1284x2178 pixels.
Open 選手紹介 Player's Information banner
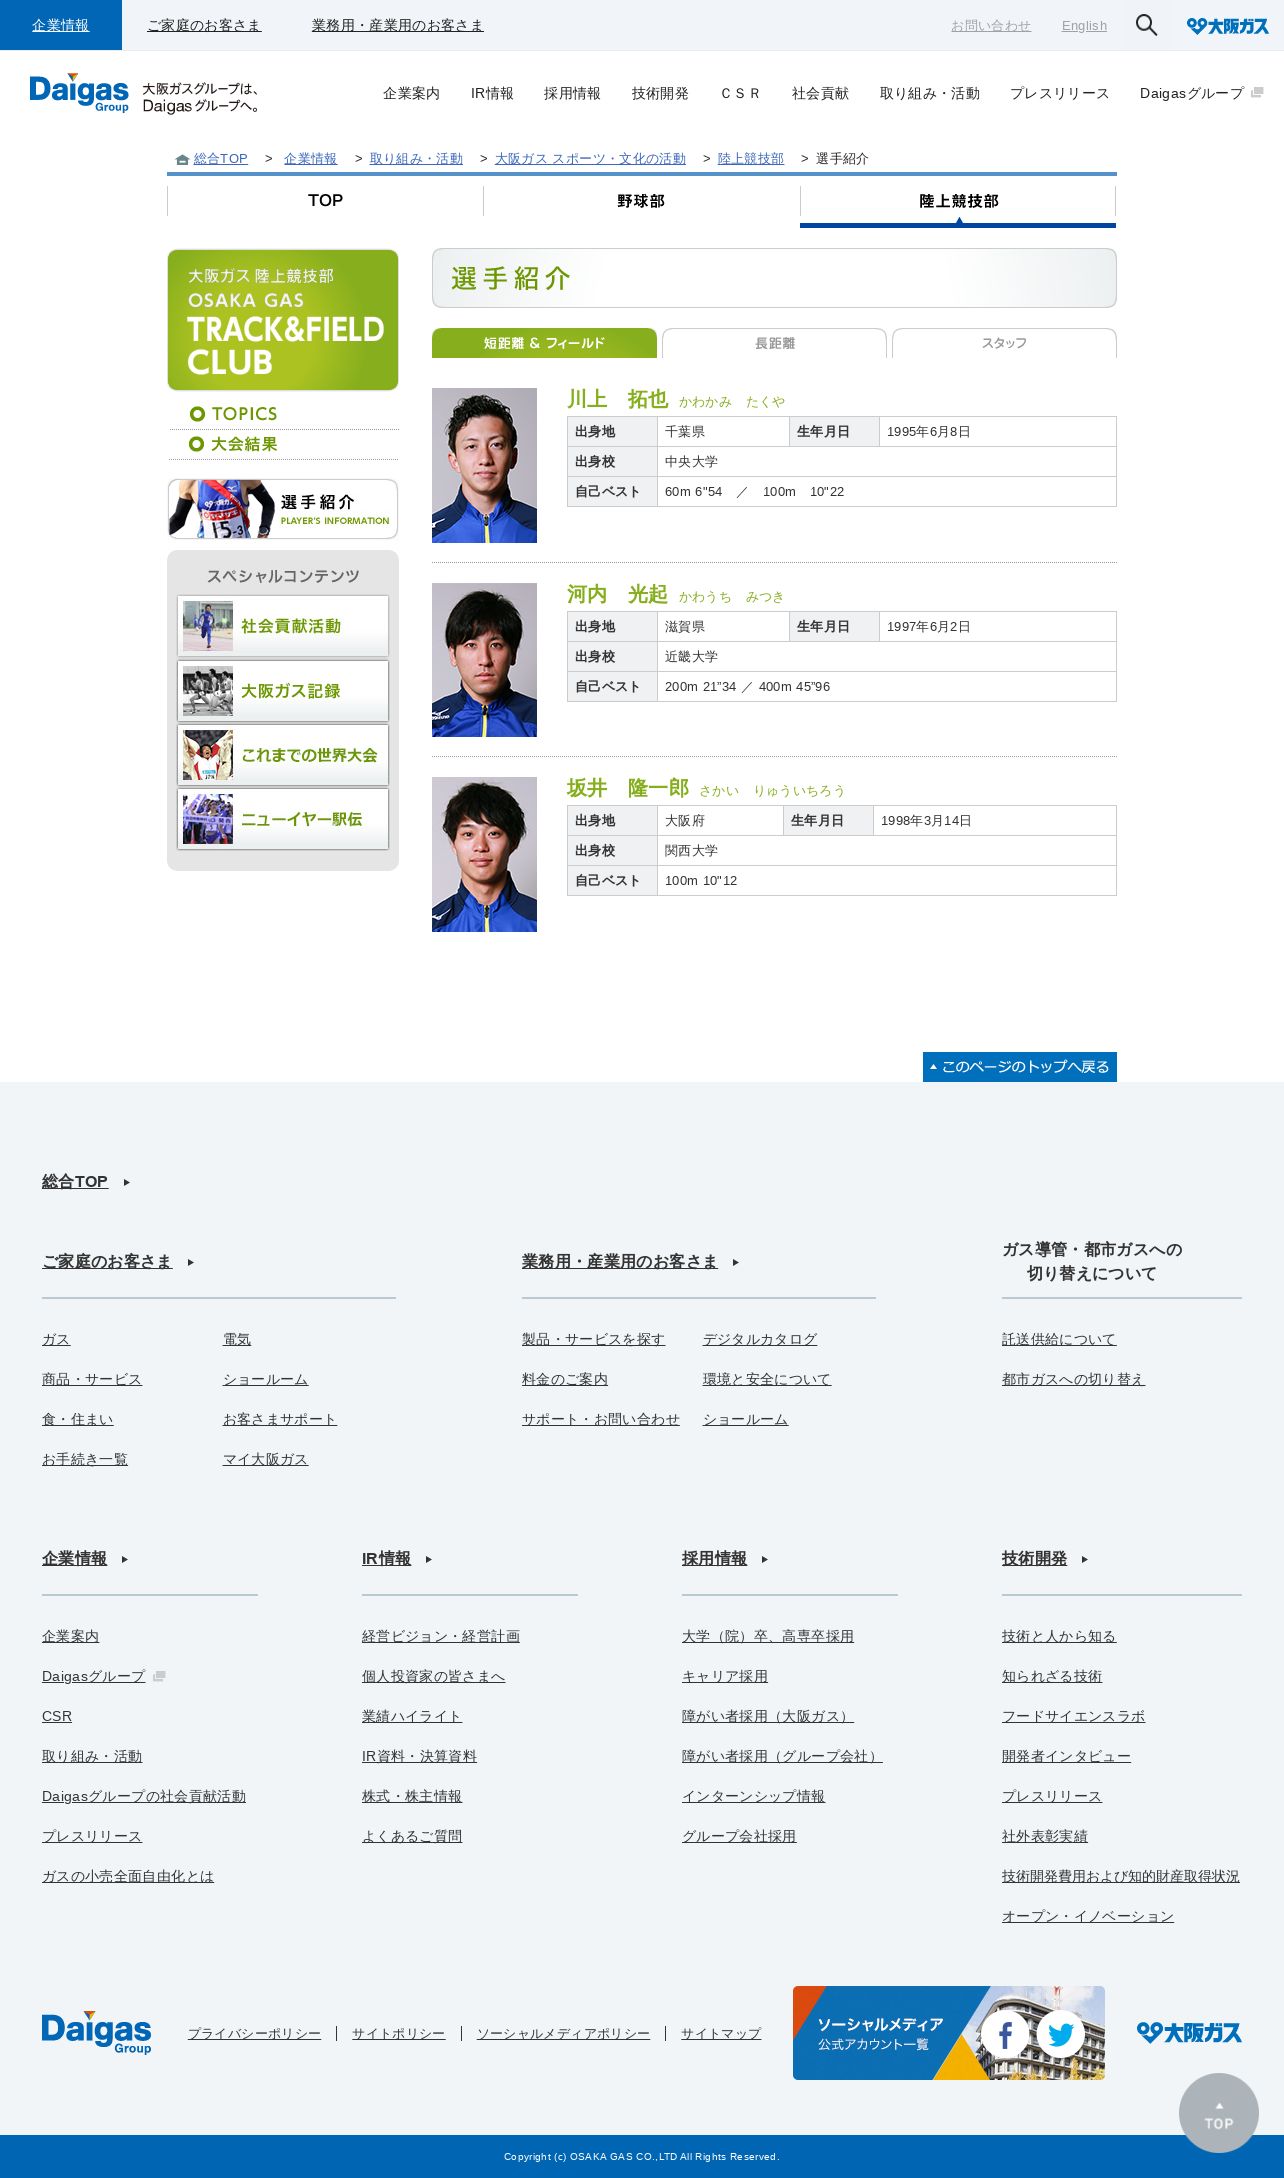pos(283,509)
